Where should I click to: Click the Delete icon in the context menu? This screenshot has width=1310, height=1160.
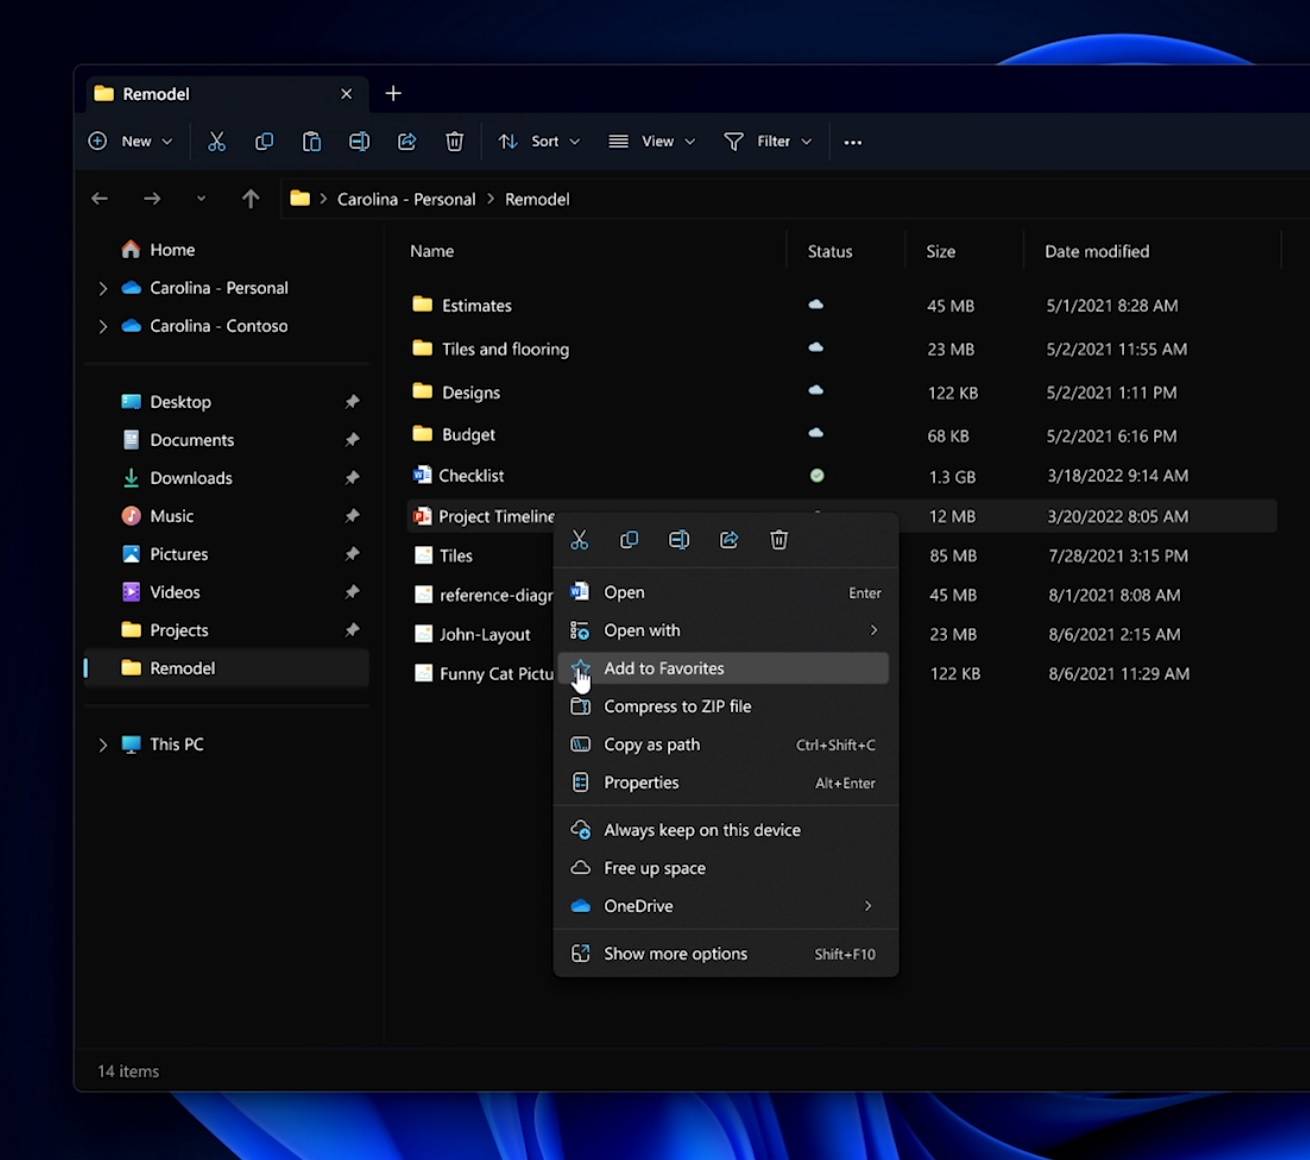779,540
